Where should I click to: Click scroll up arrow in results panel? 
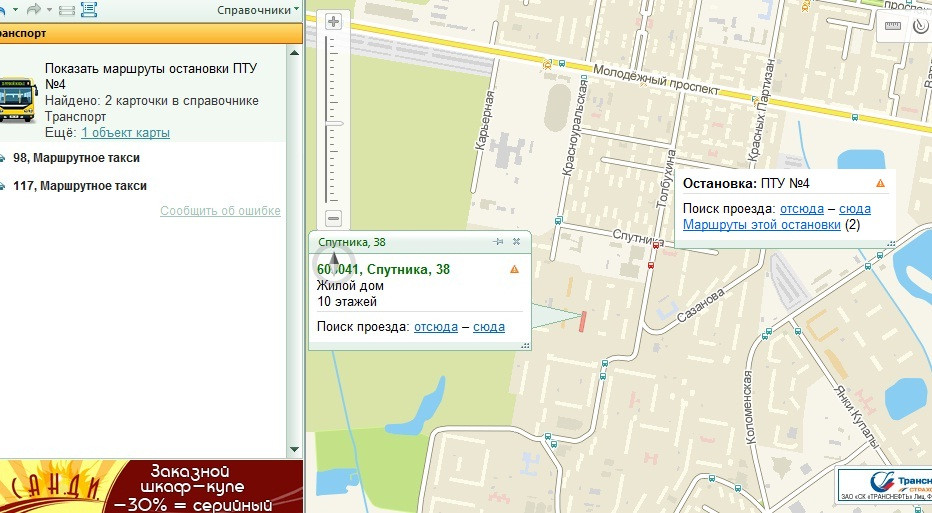point(294,53)
